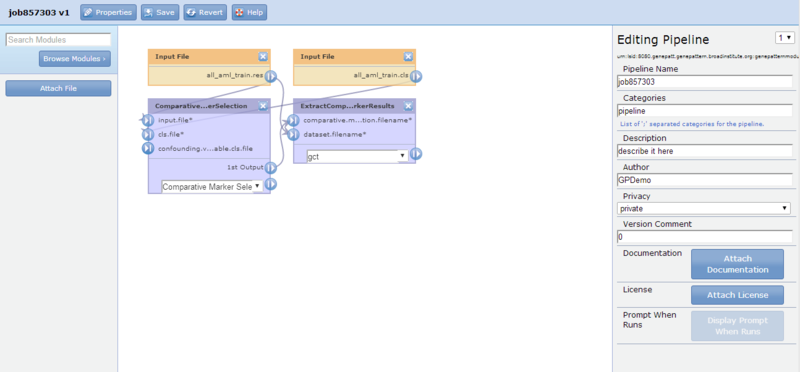Edit the Description field
This screenshot has height=372, width=800.
click(705, 151)
